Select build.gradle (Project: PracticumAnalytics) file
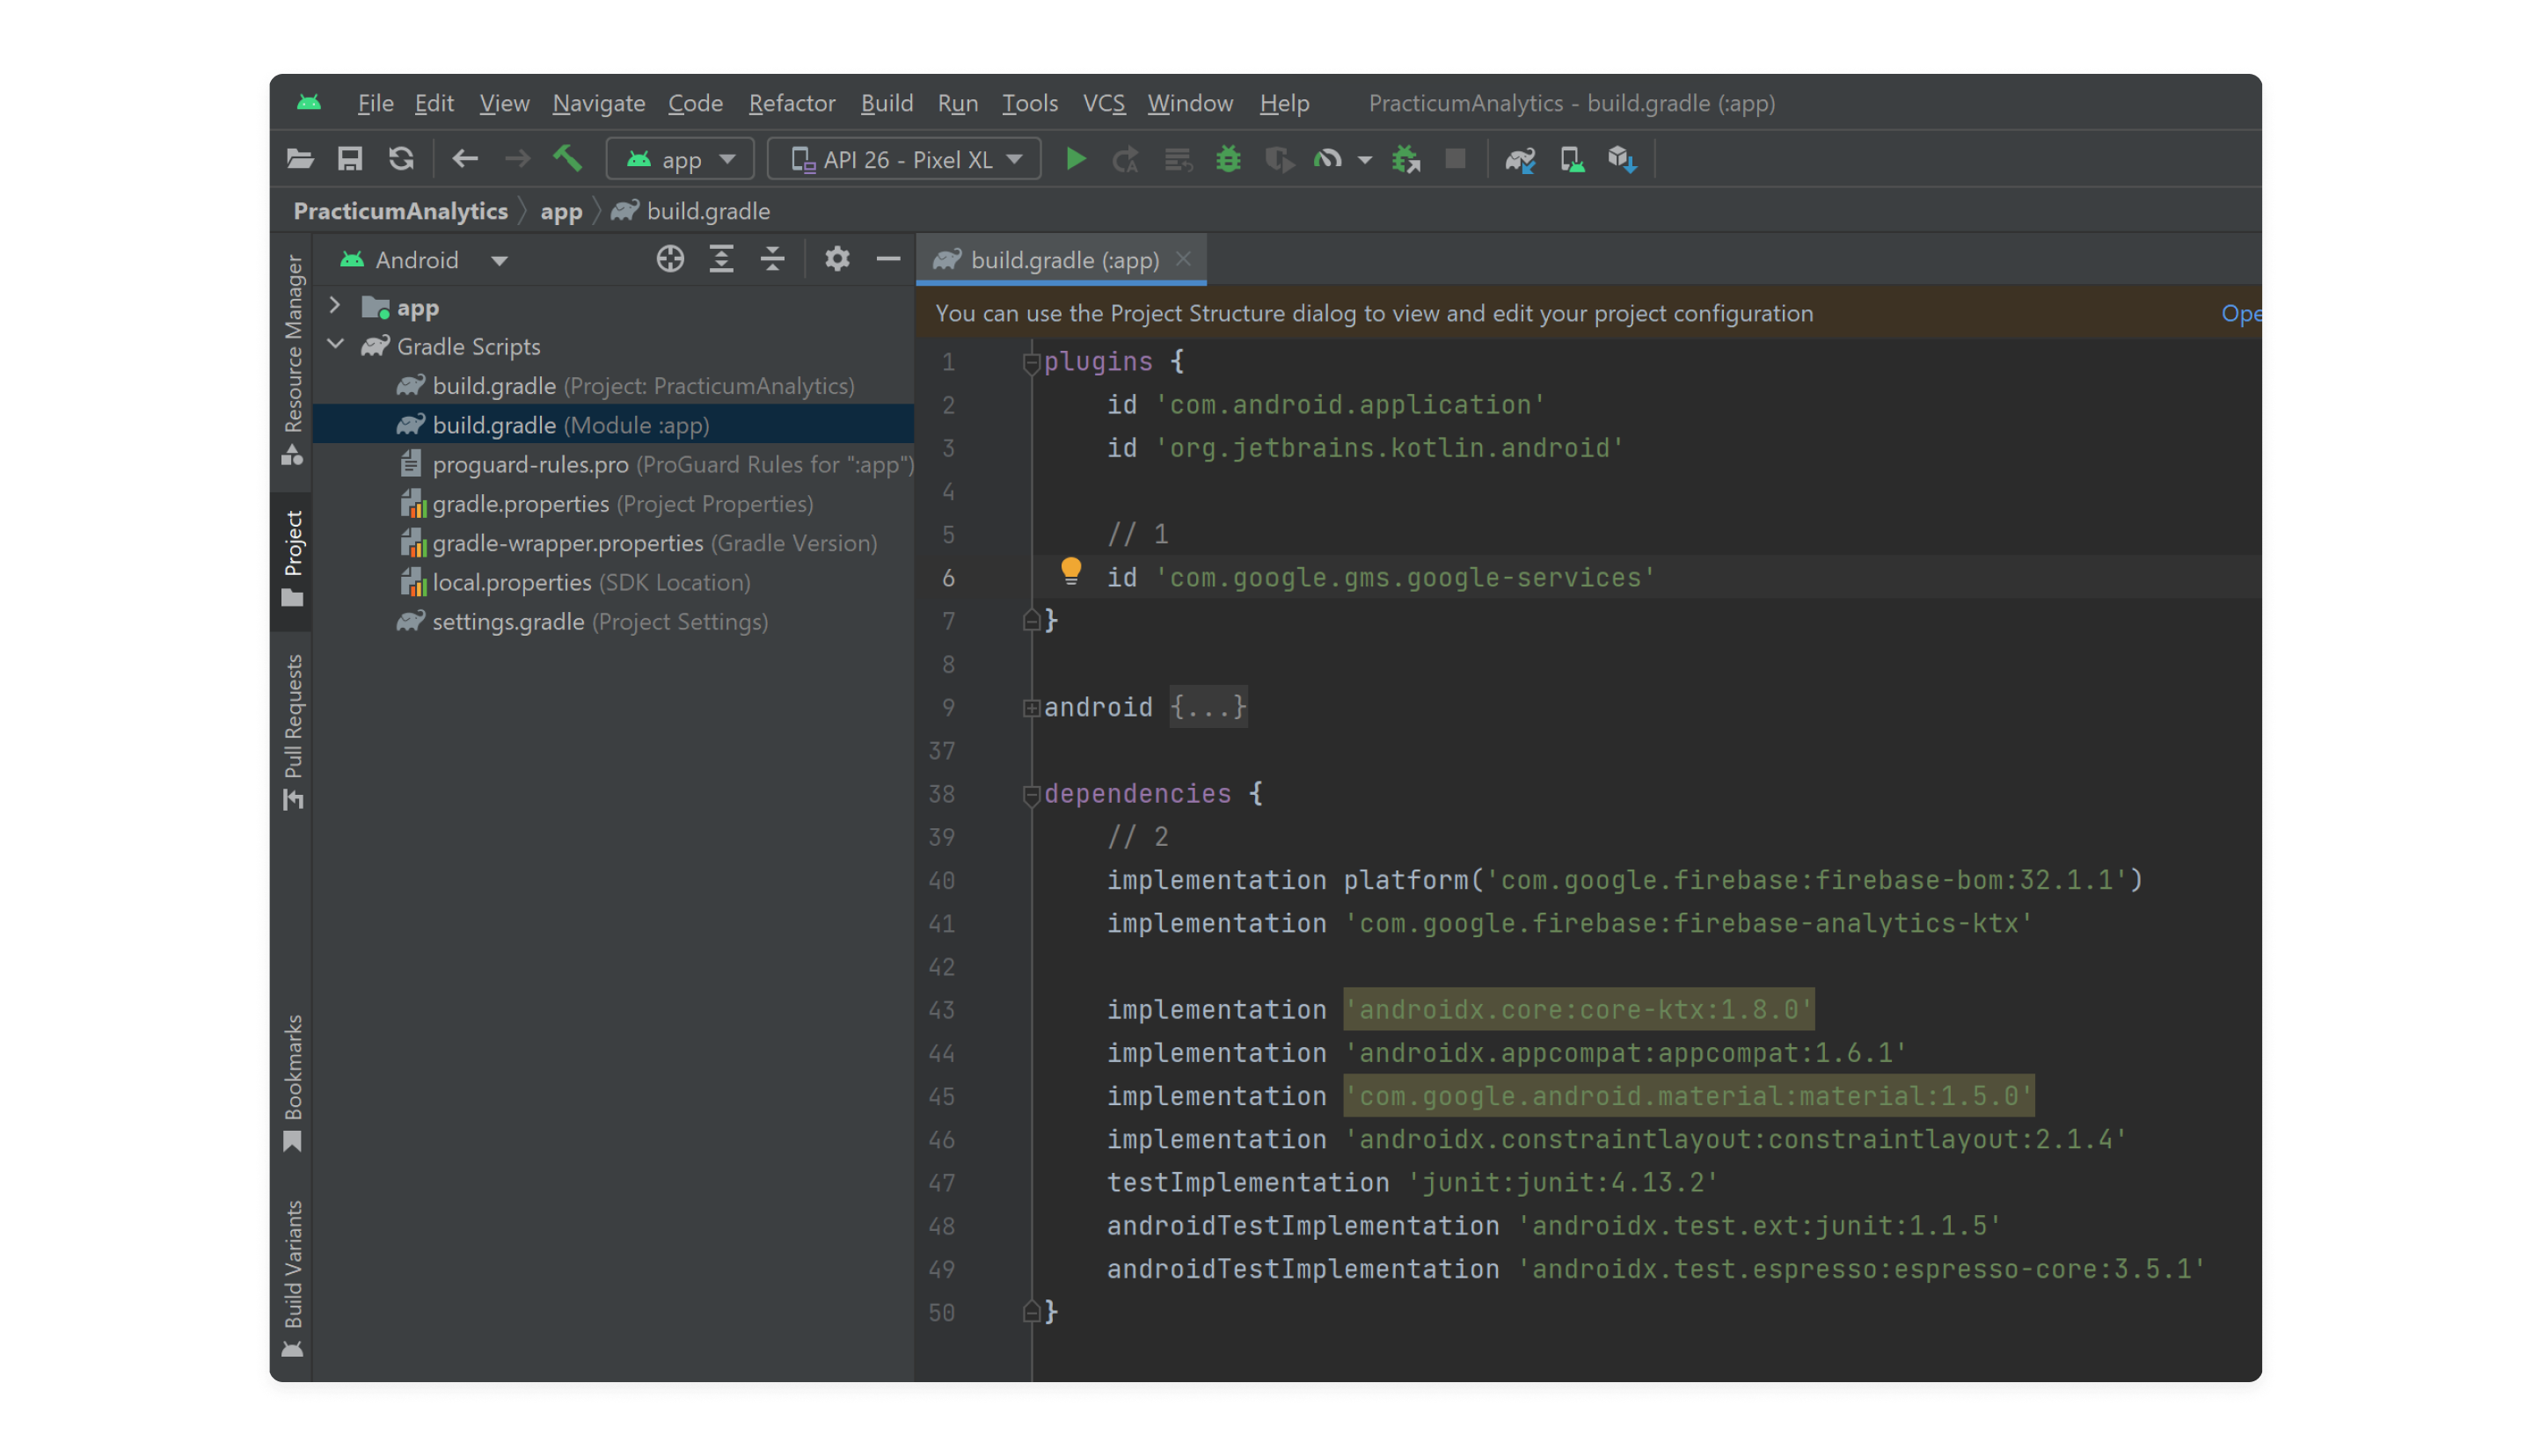2533x1456 pixels. (x=613, y=386)
